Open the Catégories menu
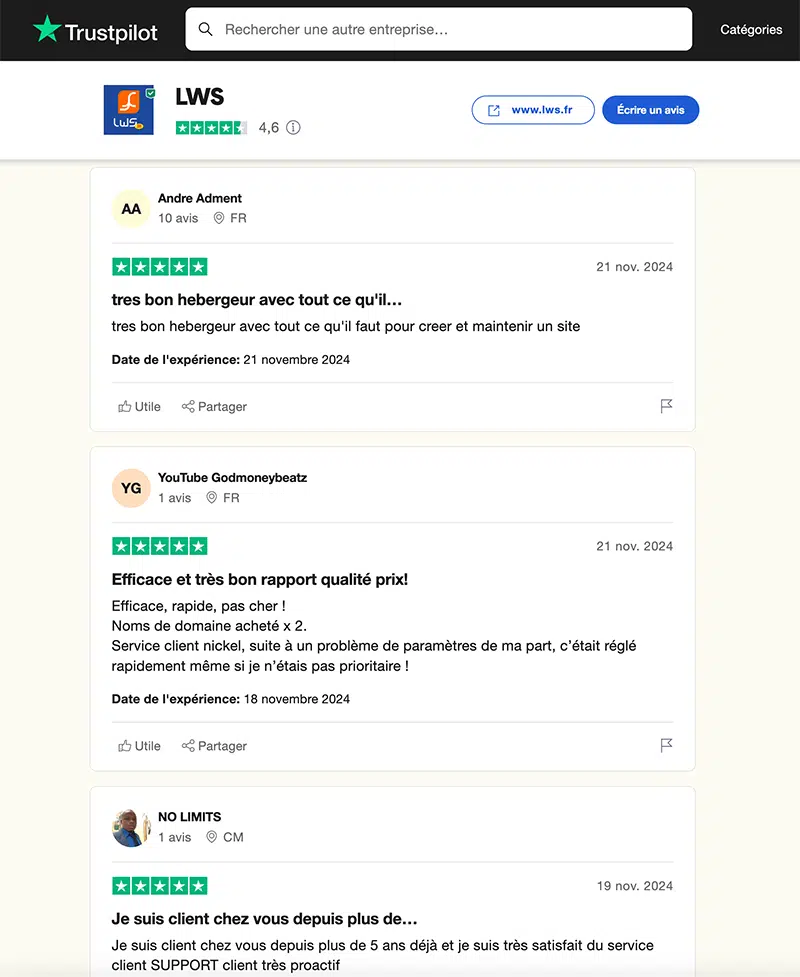Image resolution: width=800 pixels, height=977 pixels. [751, 30]
